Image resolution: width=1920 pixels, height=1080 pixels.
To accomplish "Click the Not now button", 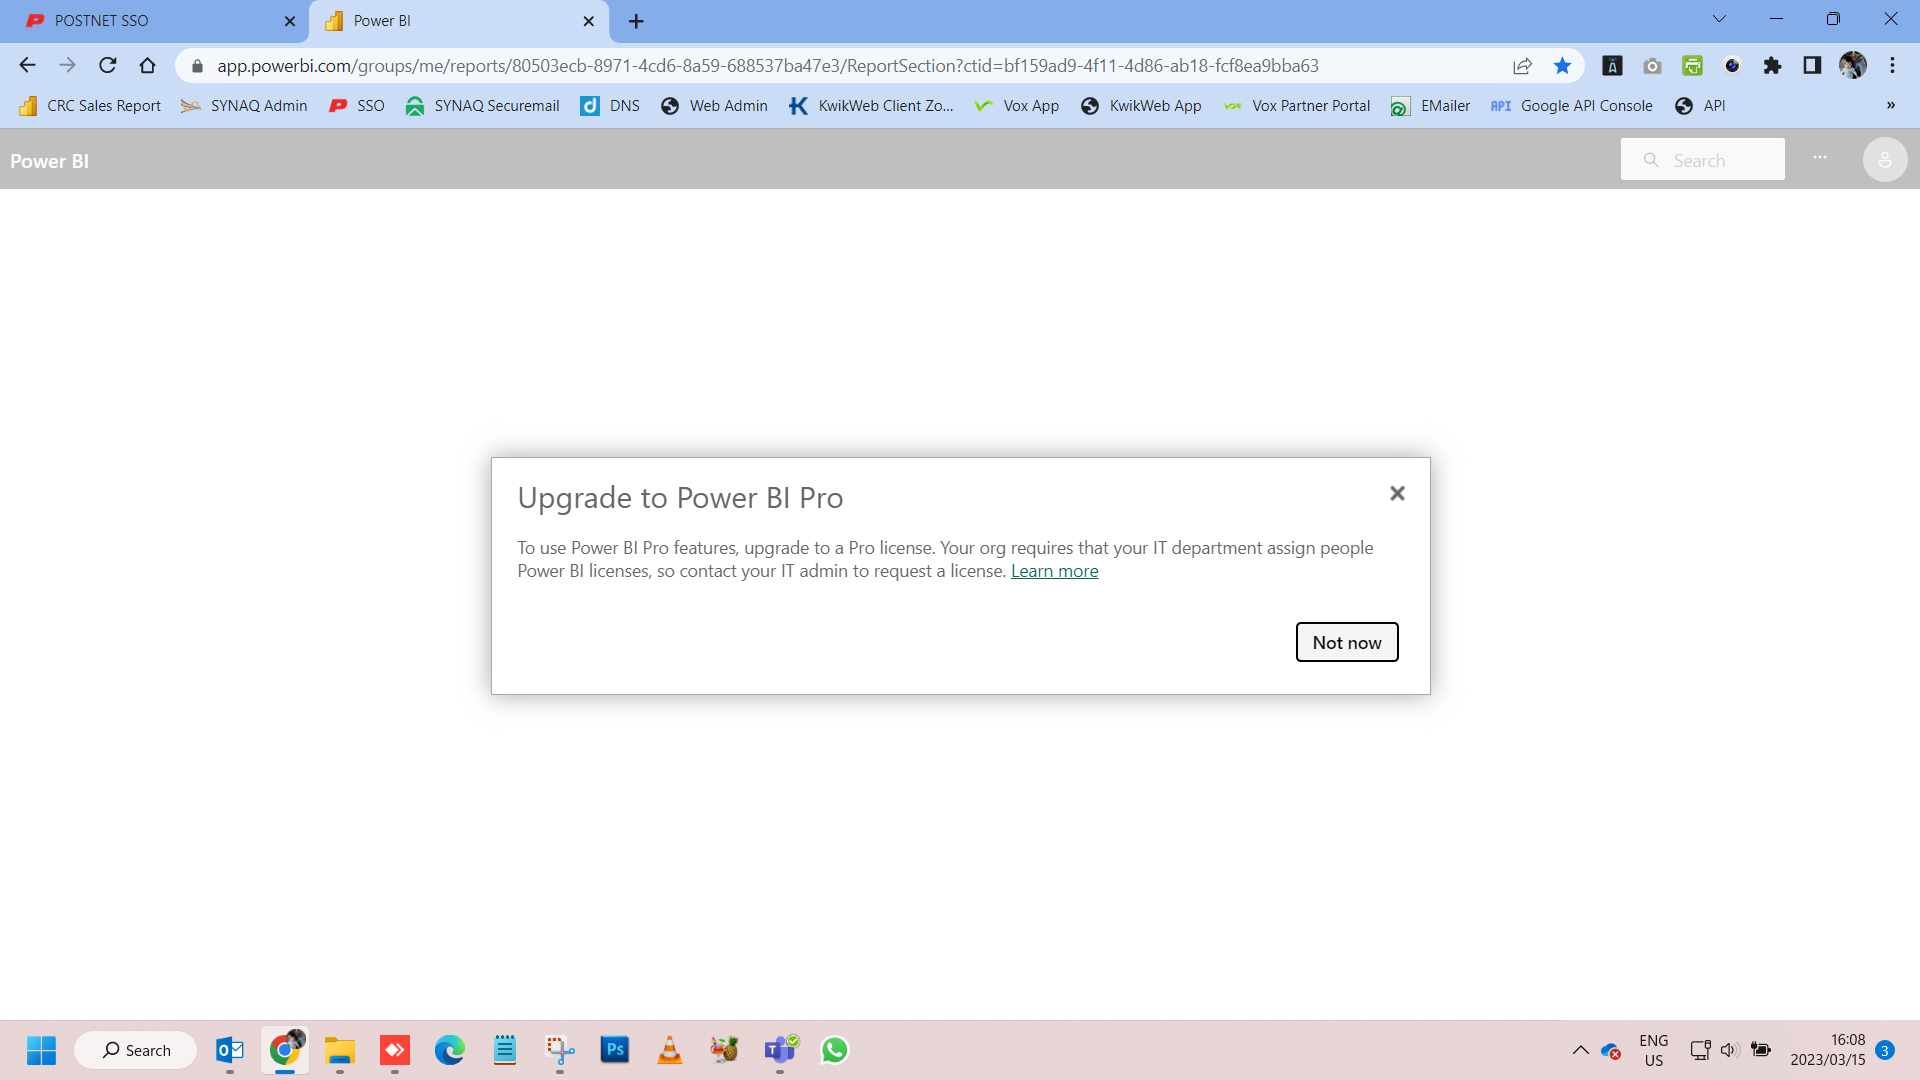I will coord(1347,642).
